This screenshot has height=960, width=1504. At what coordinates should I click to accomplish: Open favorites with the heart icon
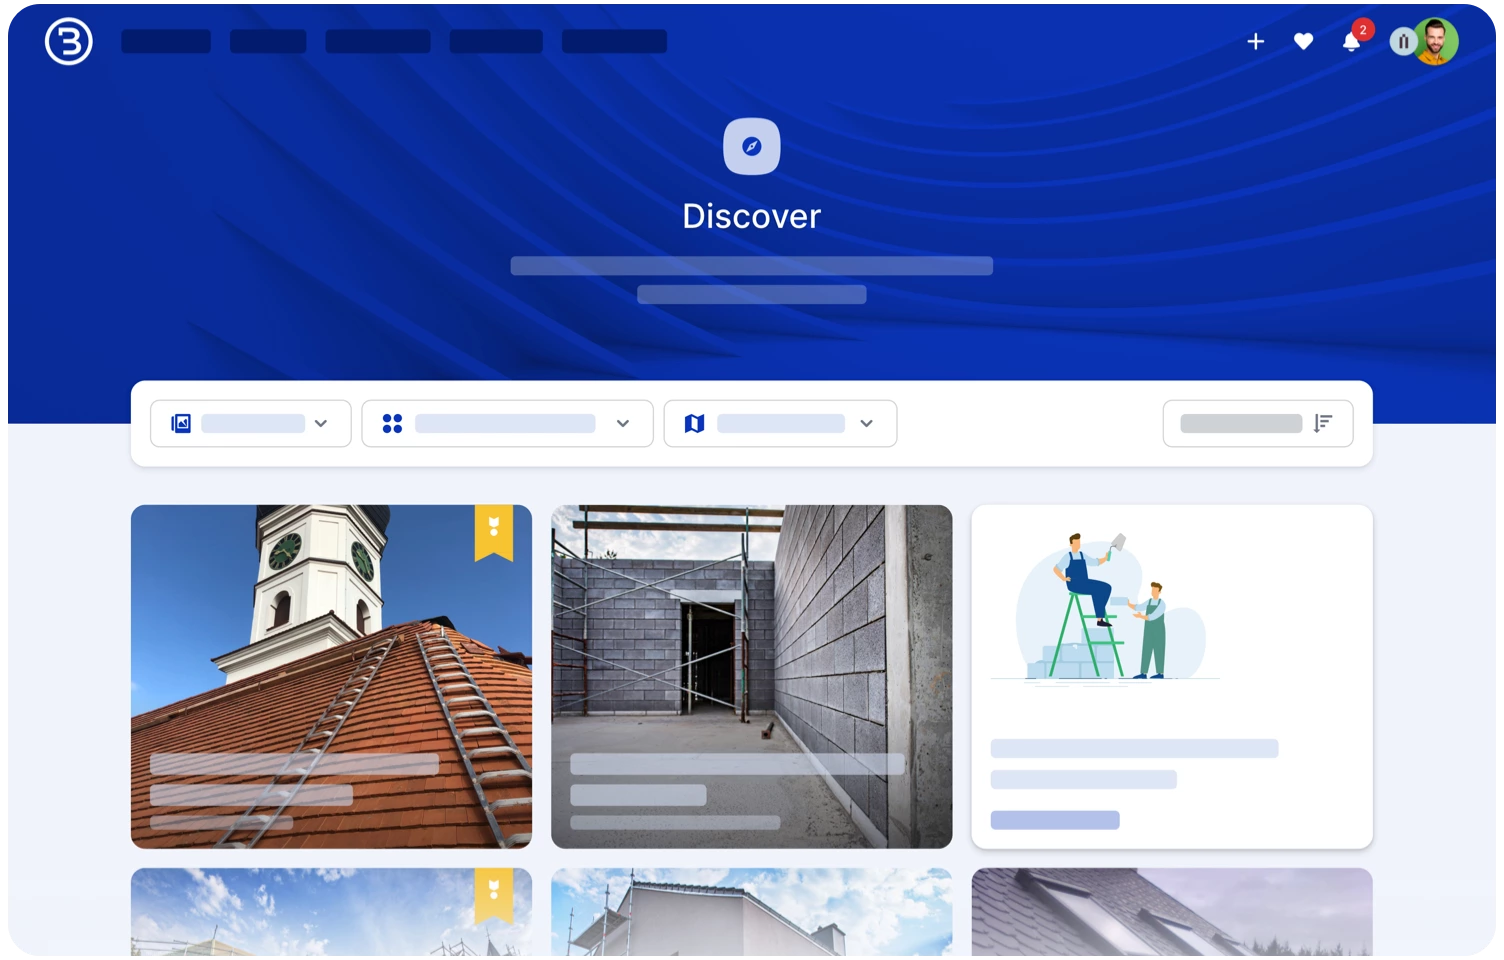click(x=1303, y=42)
